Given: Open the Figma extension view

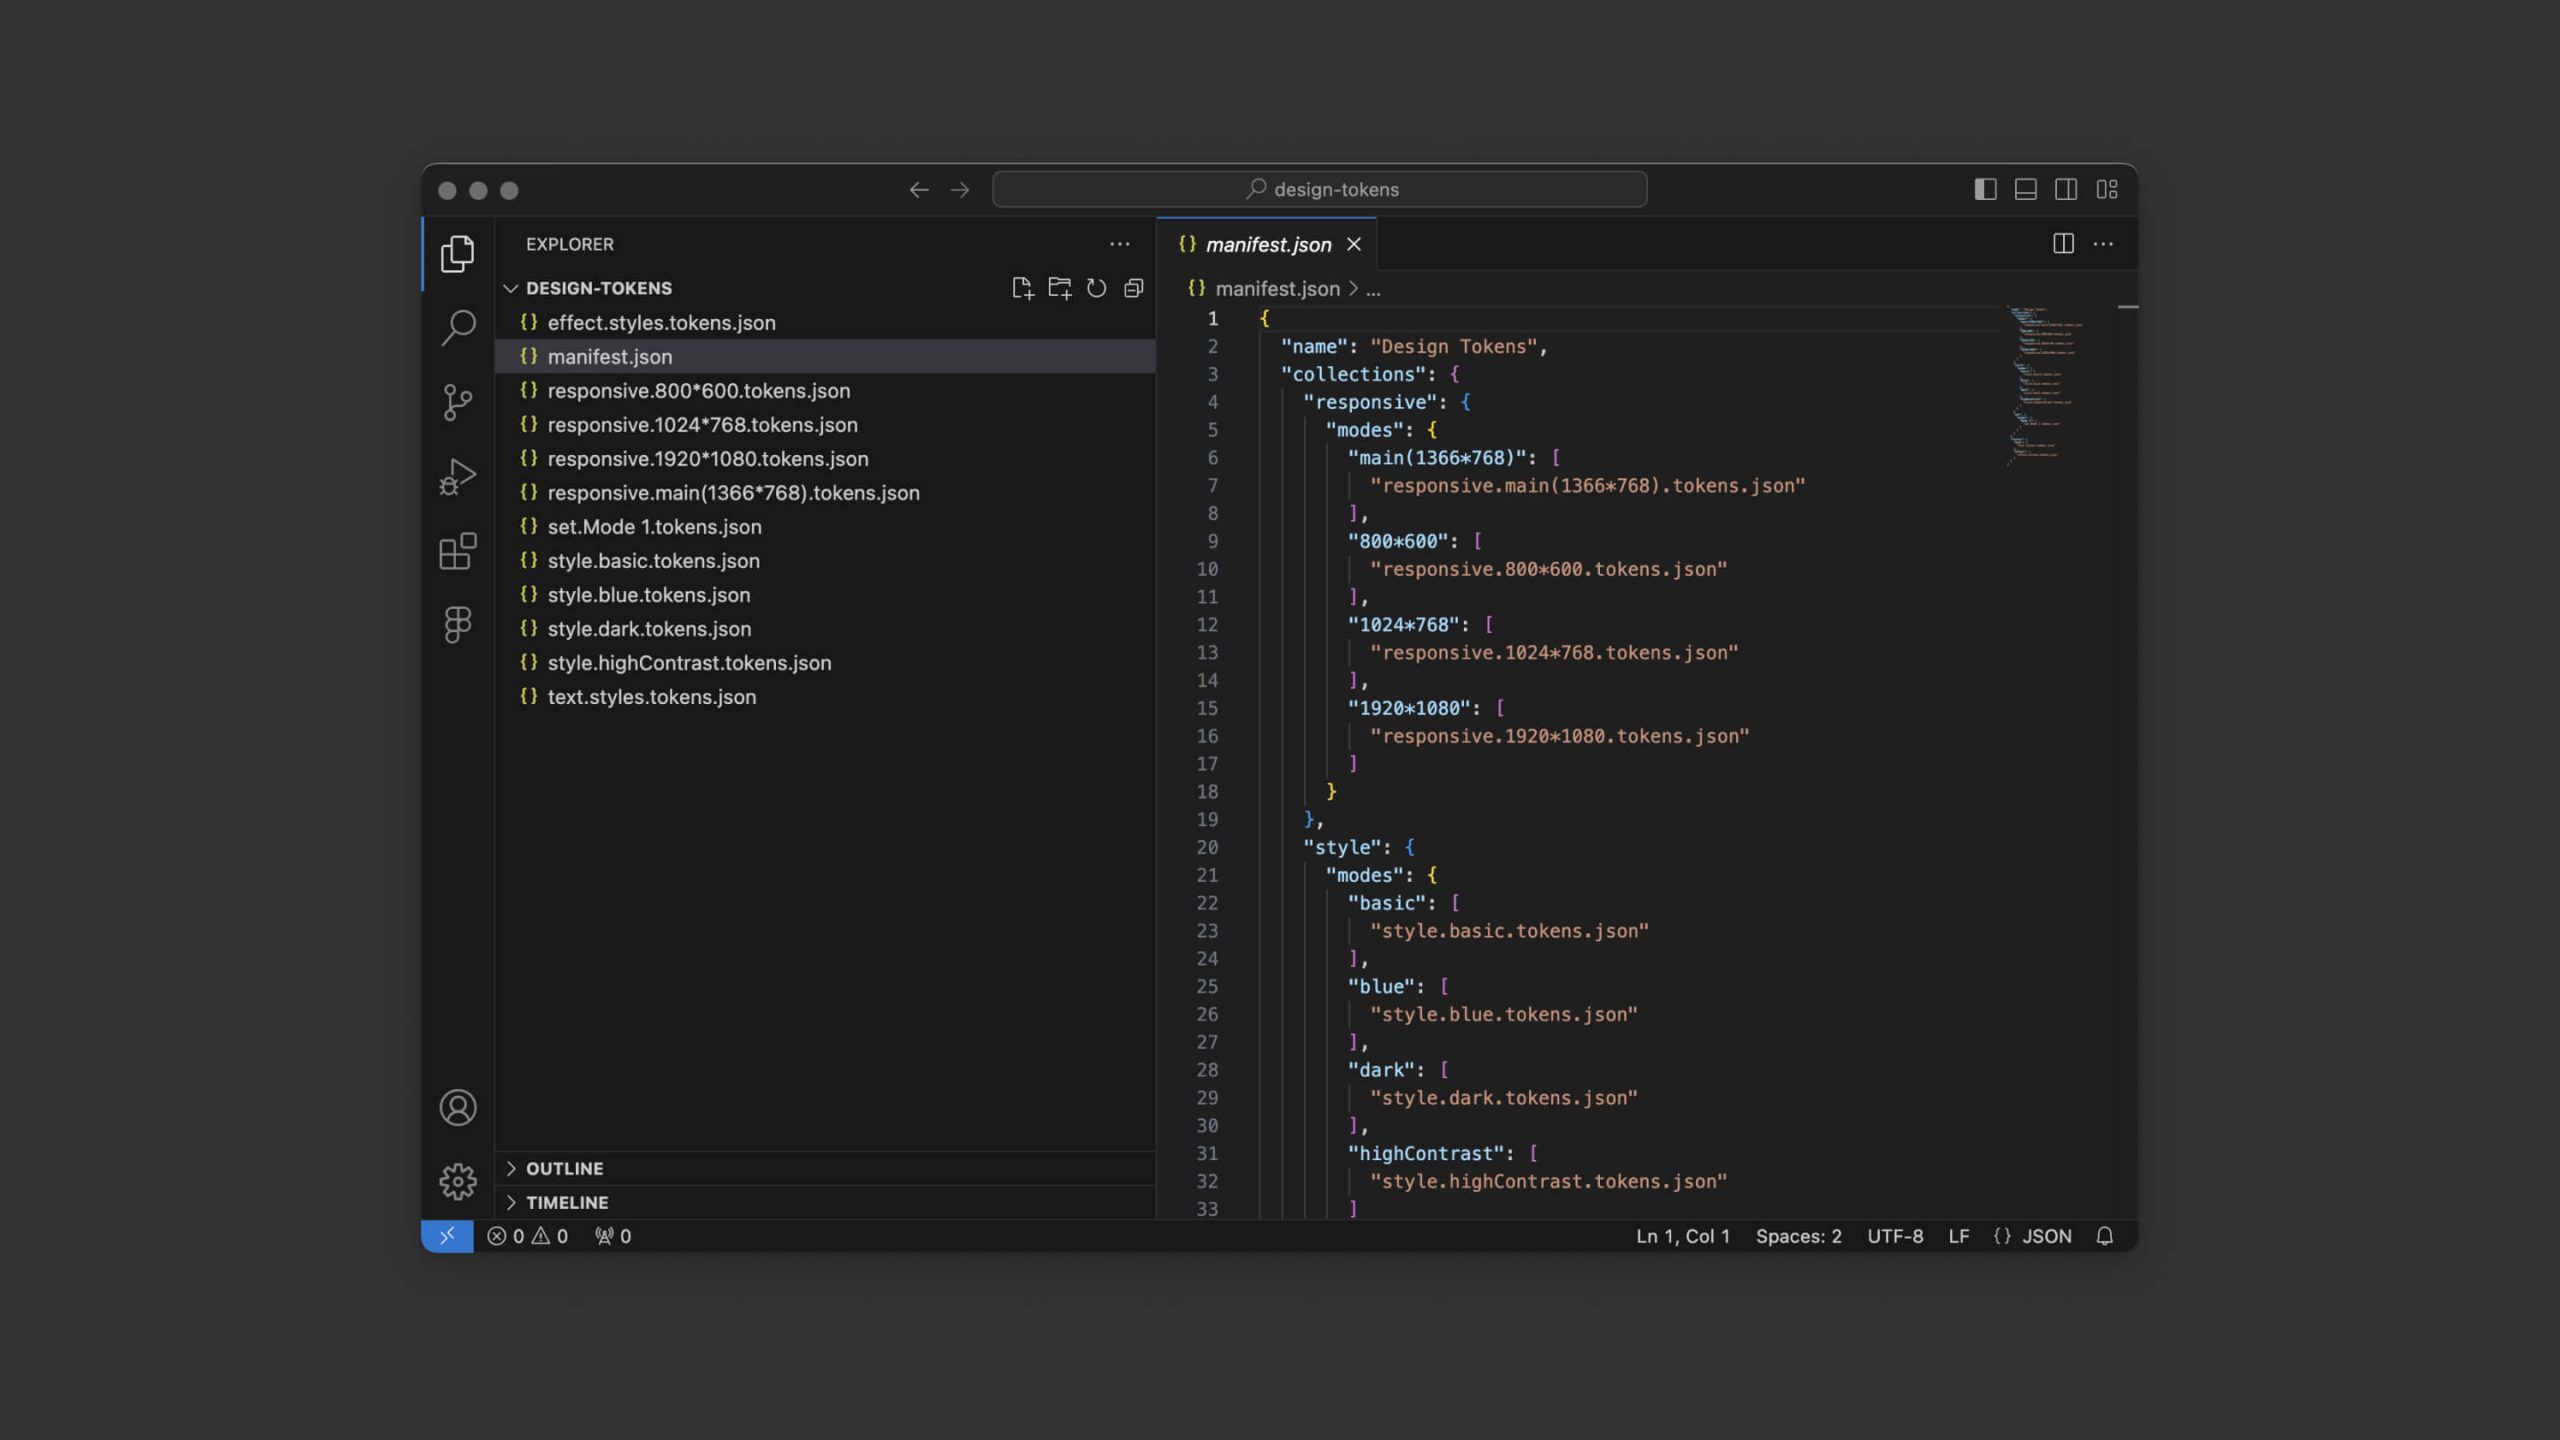Looking at the screenshot, I should click(x=457, y=625).
